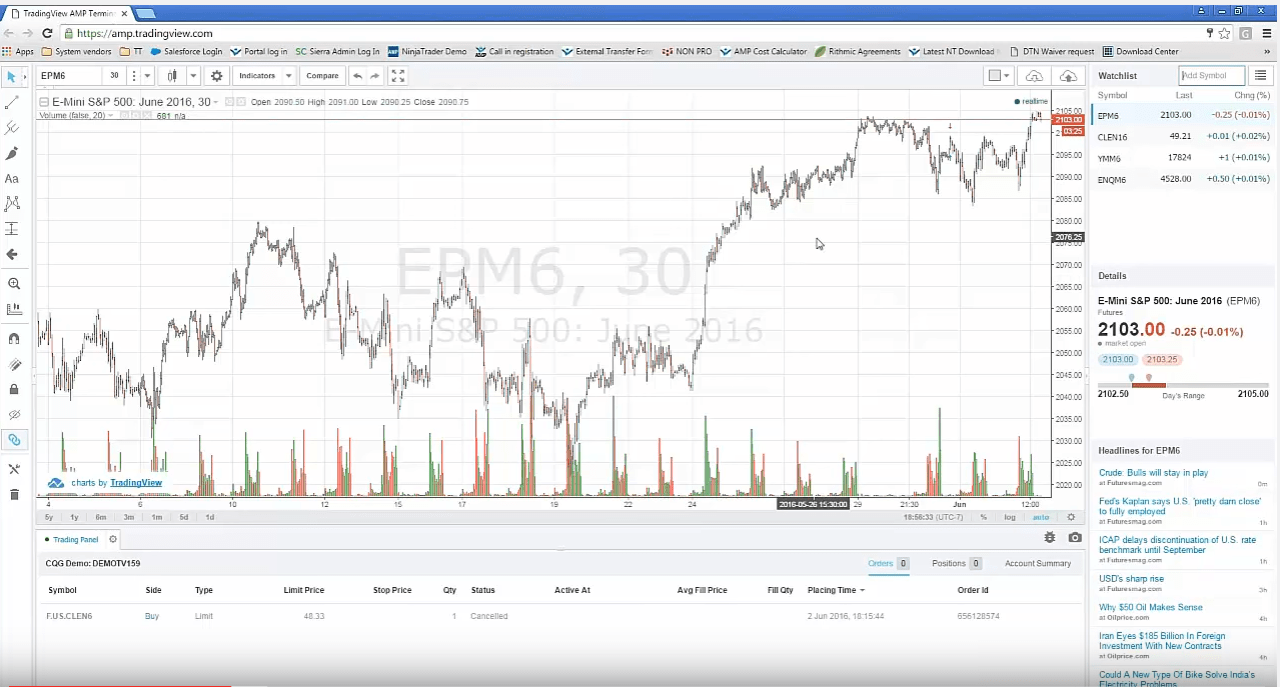Set chart range to 5y
Image resolution: width=1280 pixels, height=687 pixels.
click(49, 517)
